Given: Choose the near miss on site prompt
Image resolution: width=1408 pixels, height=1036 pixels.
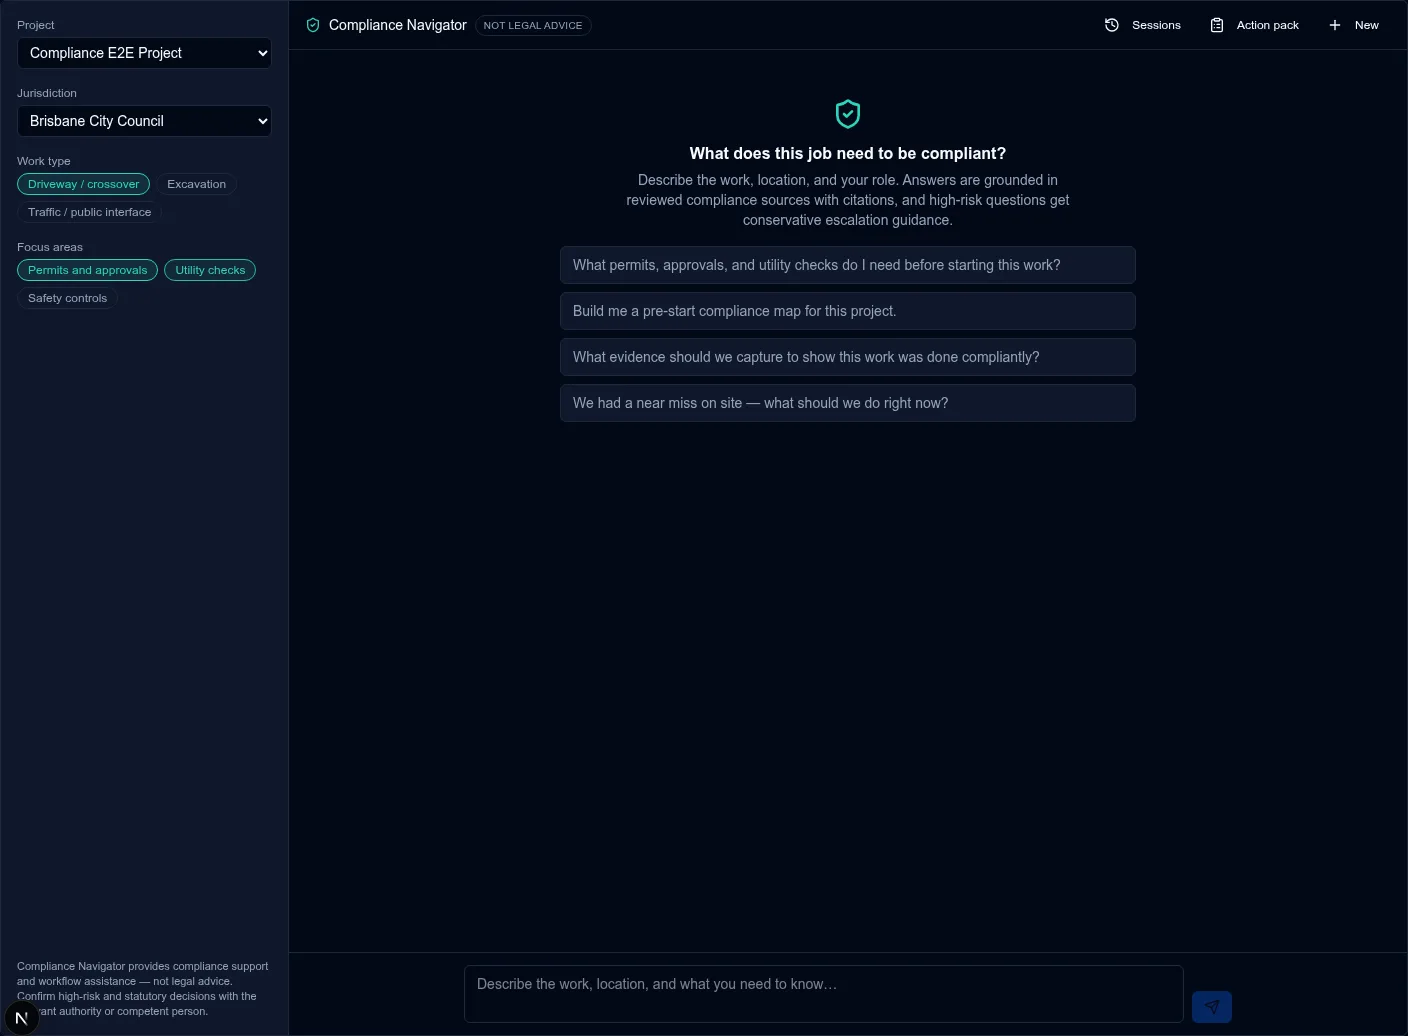Looking at the screenshot, I should pyautogui.click(x=848, y=403).
